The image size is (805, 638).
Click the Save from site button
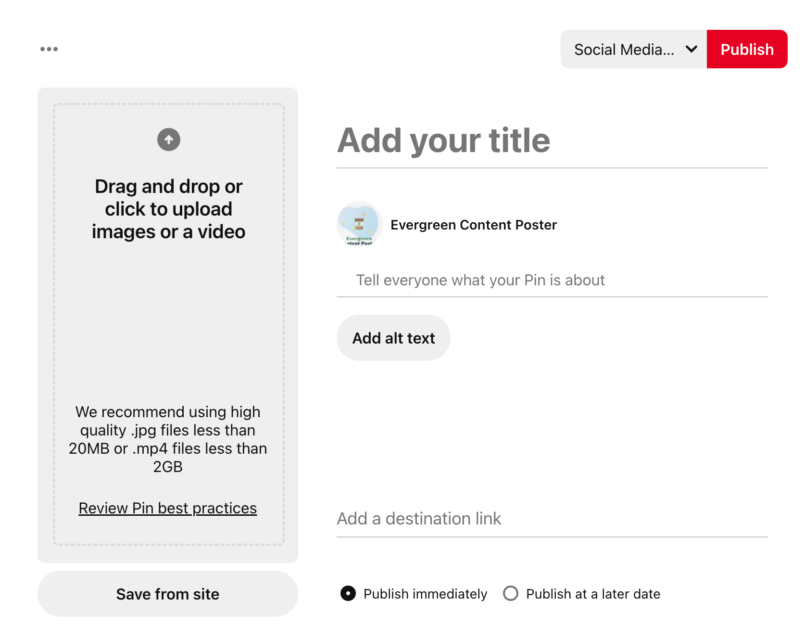[x=168, y=594]
